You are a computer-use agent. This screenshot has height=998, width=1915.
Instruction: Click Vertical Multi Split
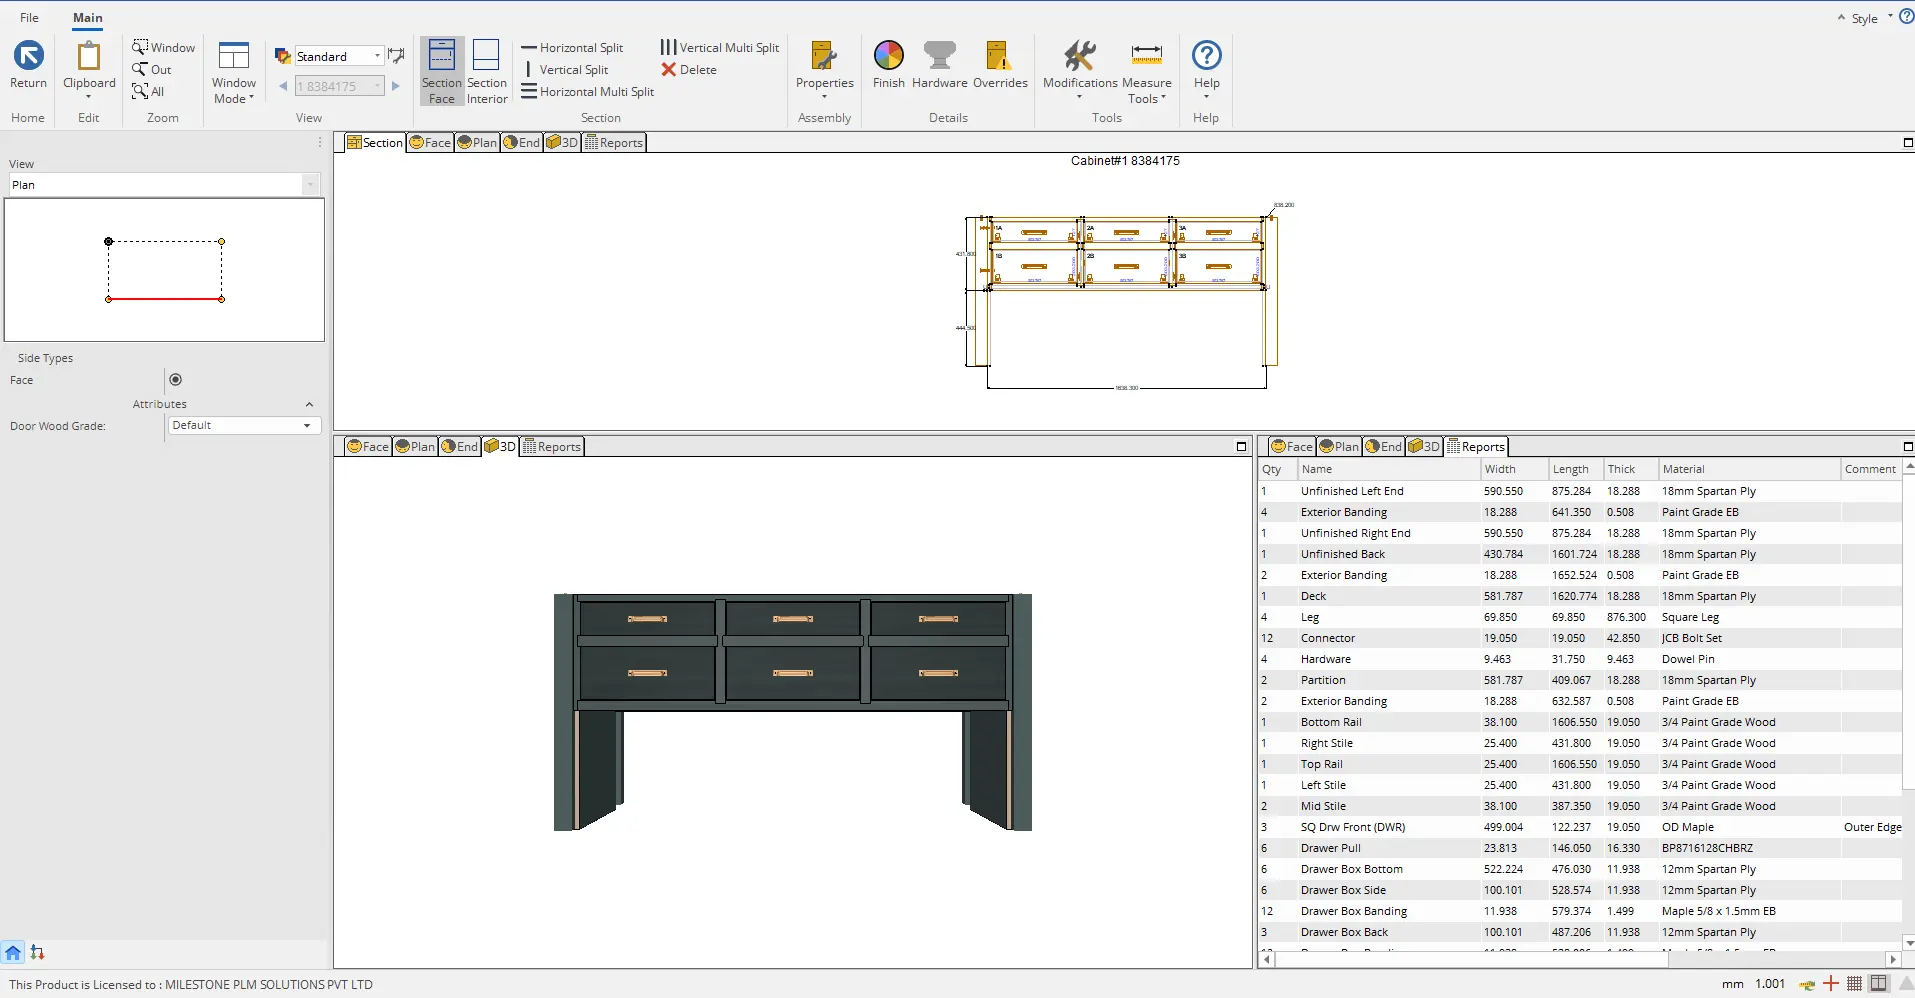point(719,47)
